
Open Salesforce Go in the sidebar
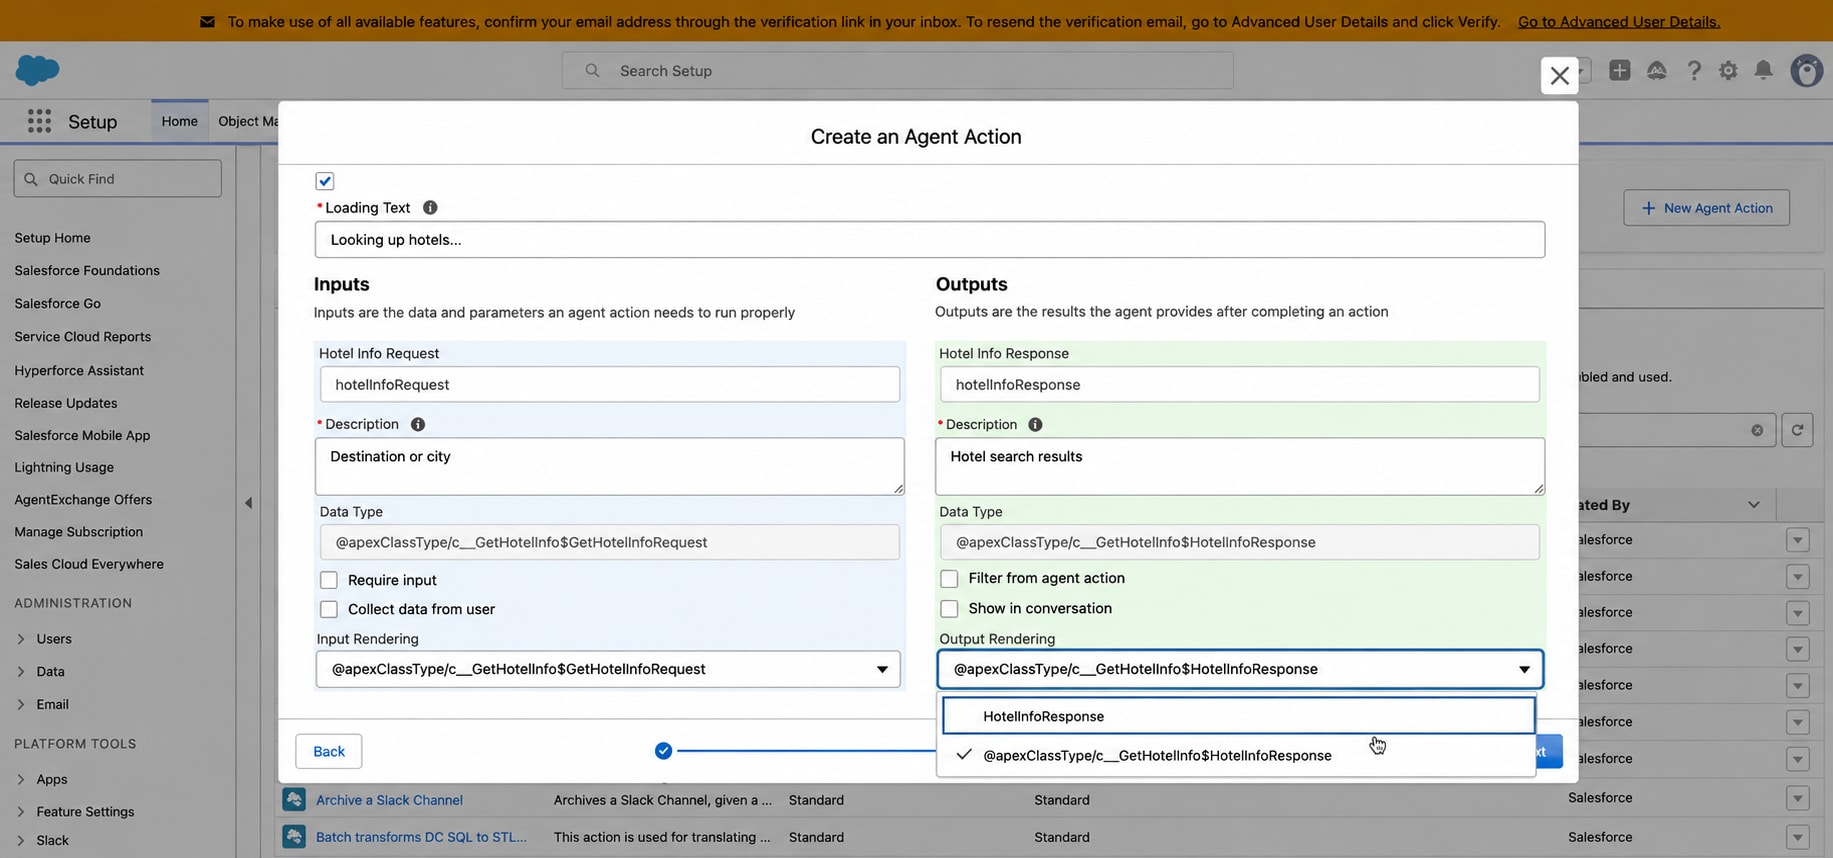pyautogui.click(x=58, y=303)
